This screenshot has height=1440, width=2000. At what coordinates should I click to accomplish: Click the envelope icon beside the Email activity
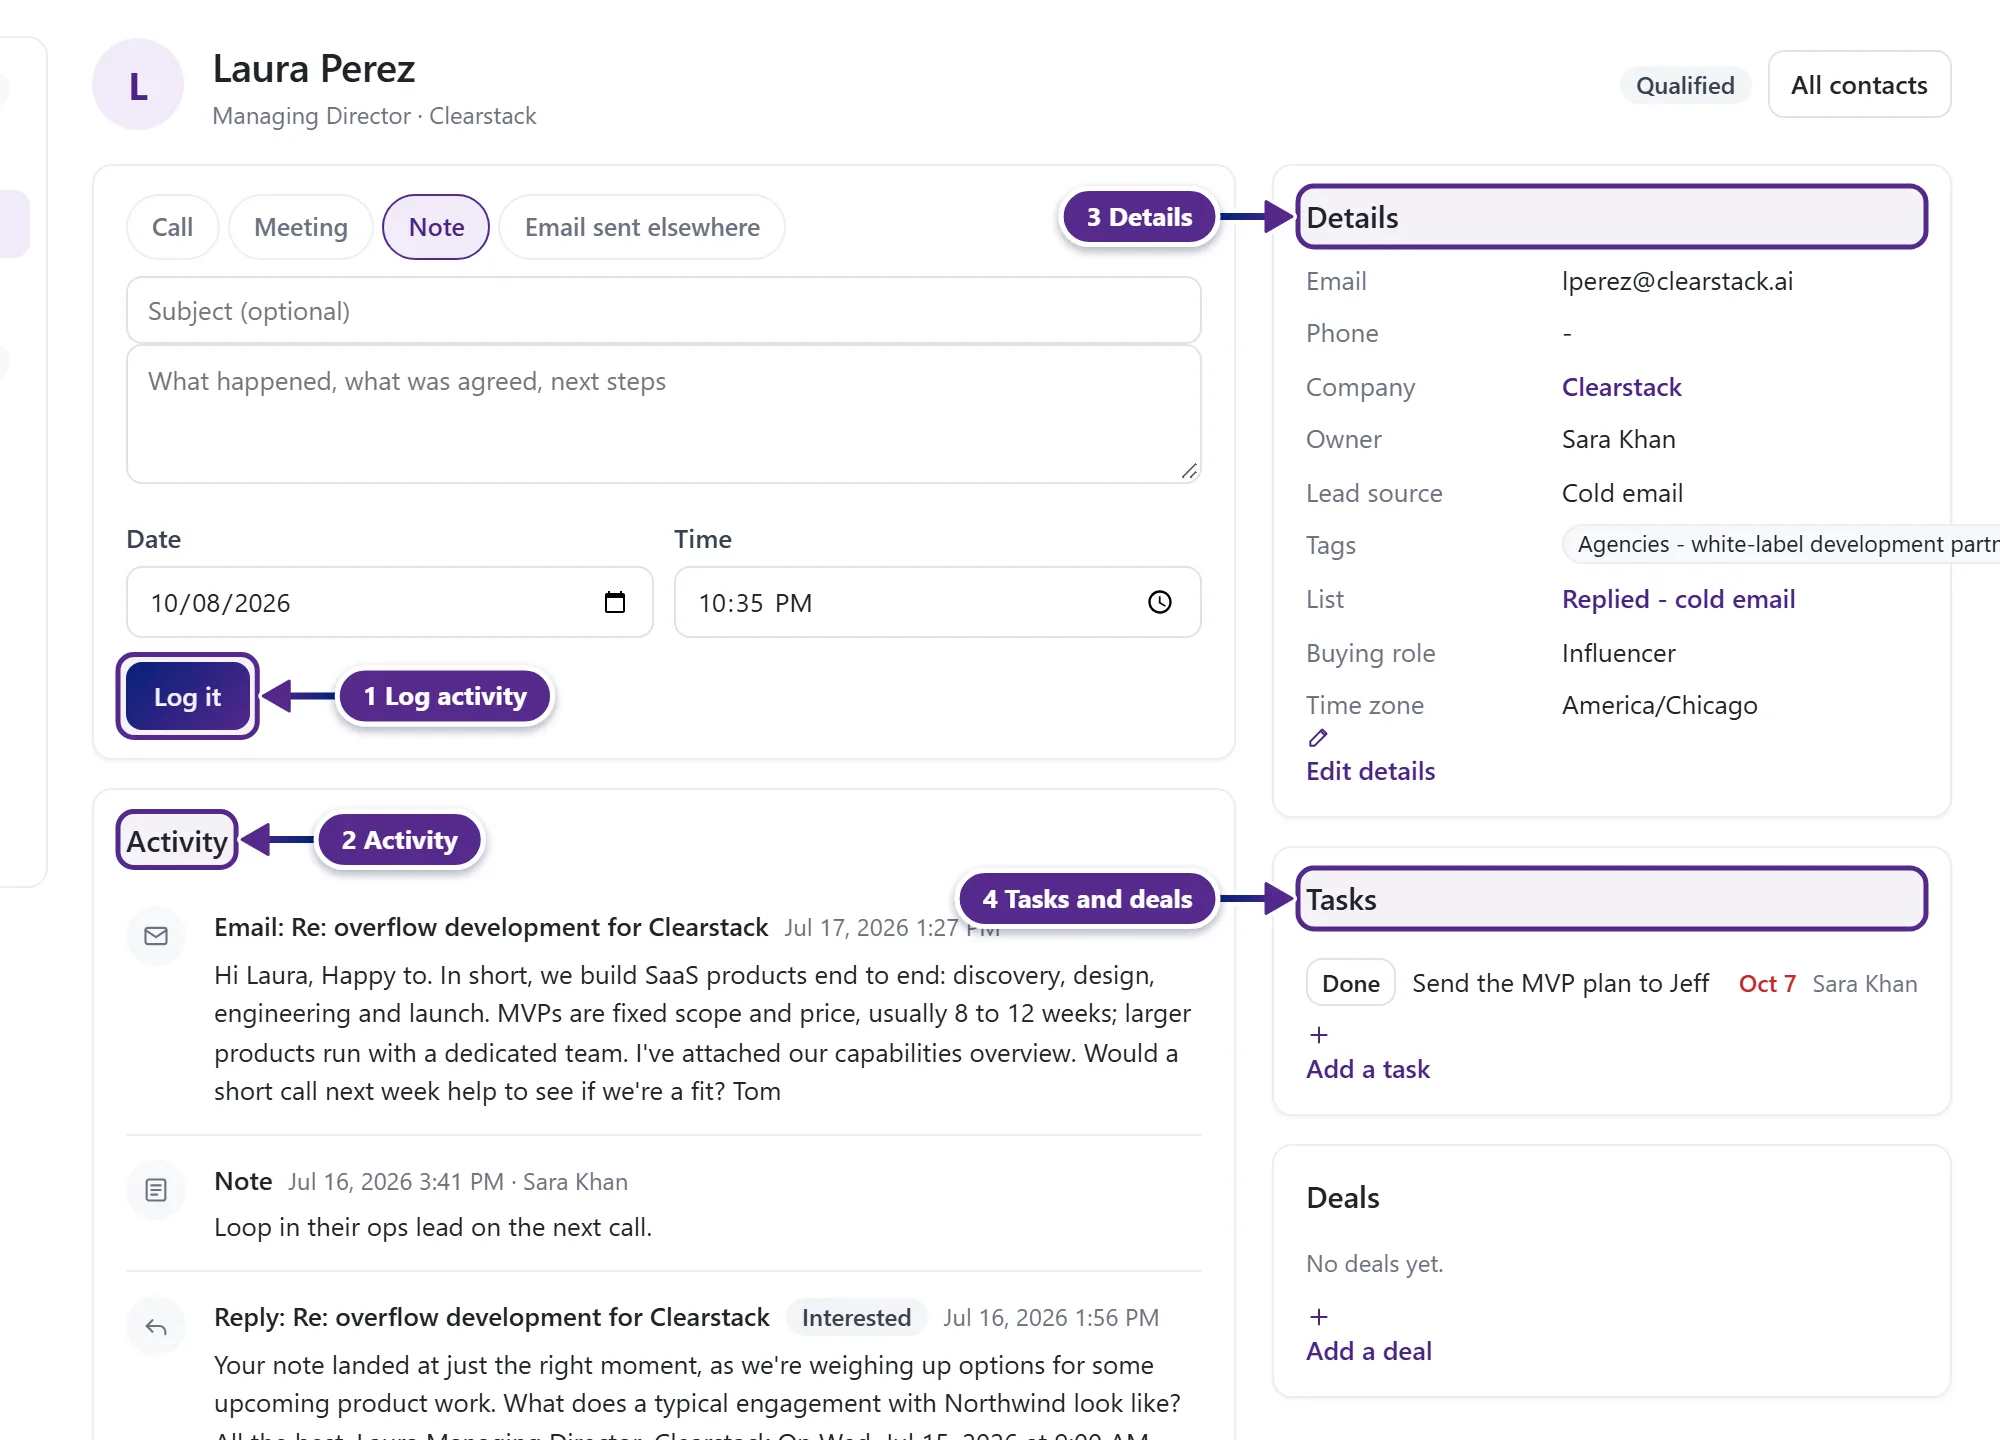pos(156,936)
